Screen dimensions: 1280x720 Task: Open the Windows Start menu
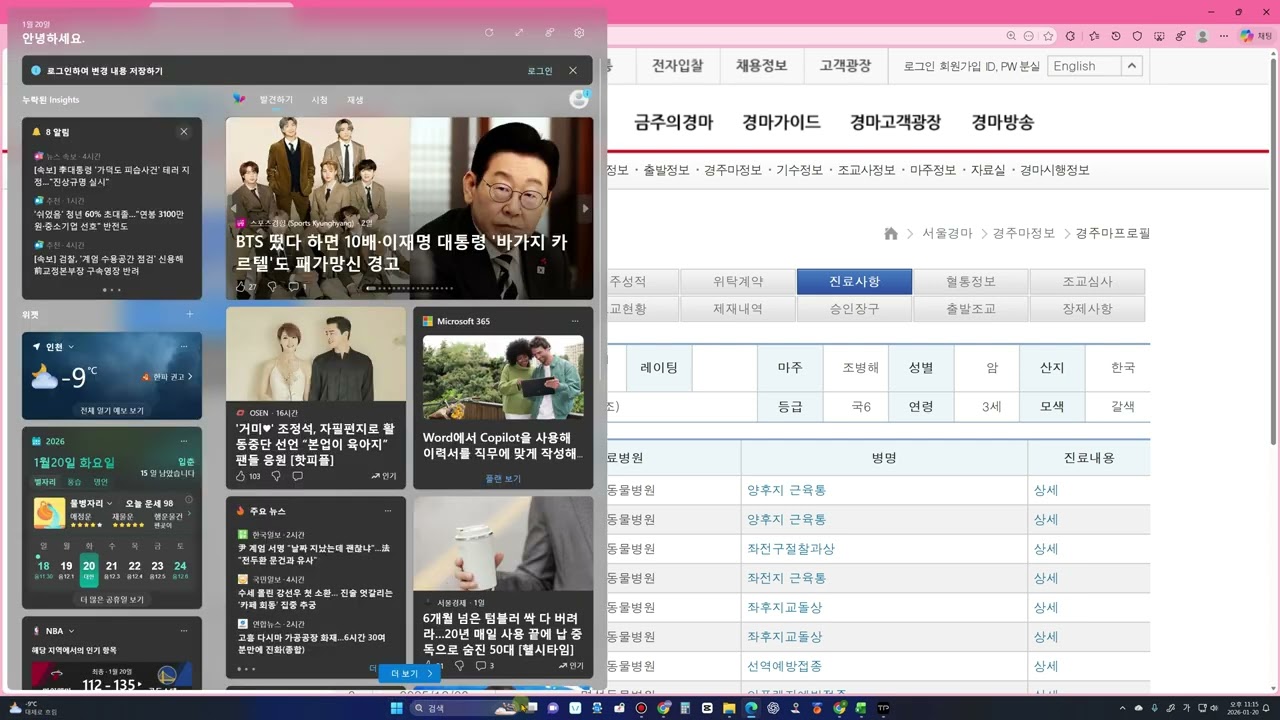[x=396, y=708]
